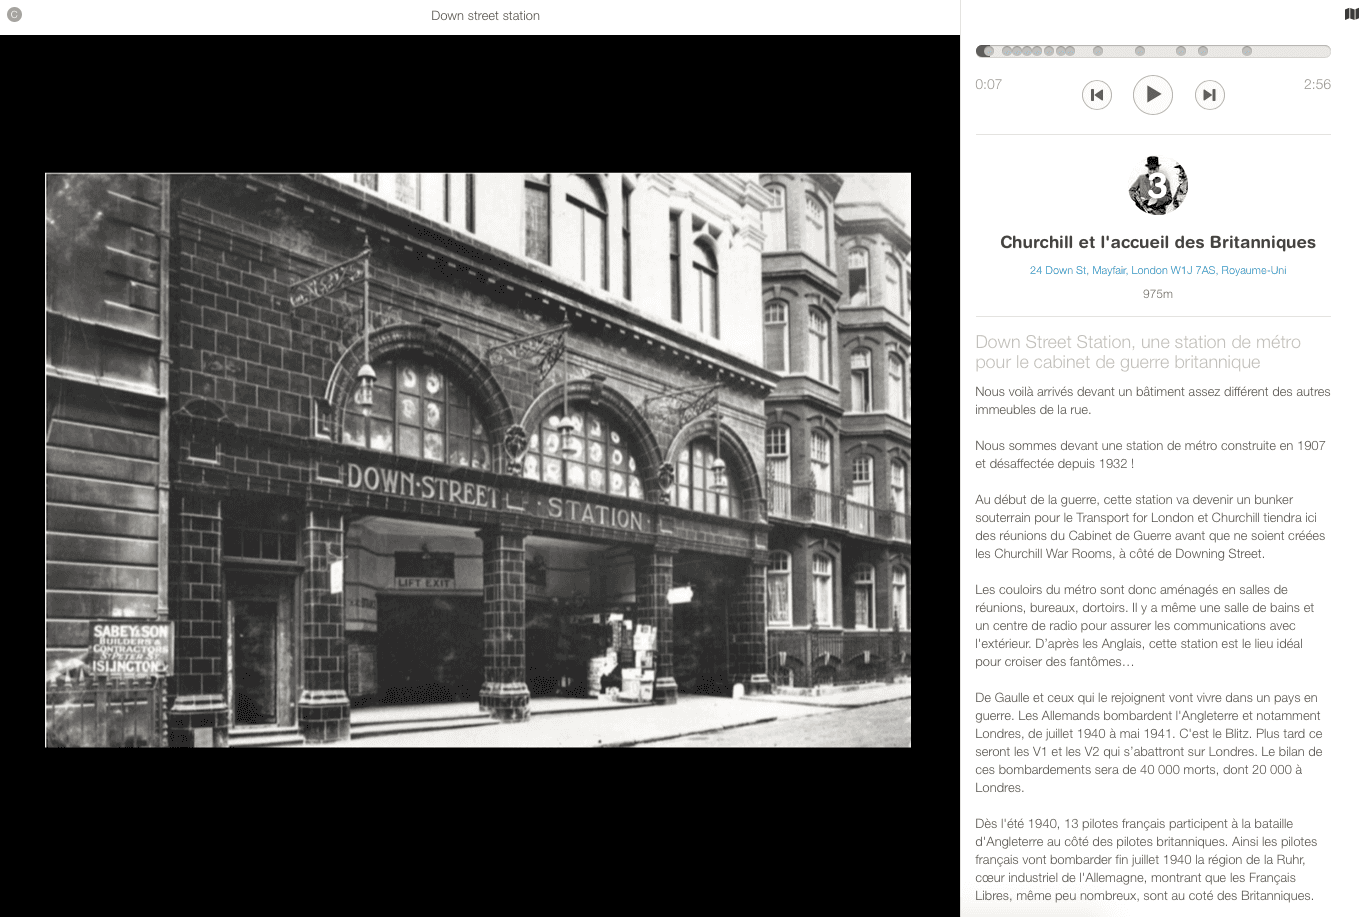This screenshot has width=1365, height=917.
Task: Select the third-from-last timeline marker
Action: pyautogui.click(x=1181, y=51)
